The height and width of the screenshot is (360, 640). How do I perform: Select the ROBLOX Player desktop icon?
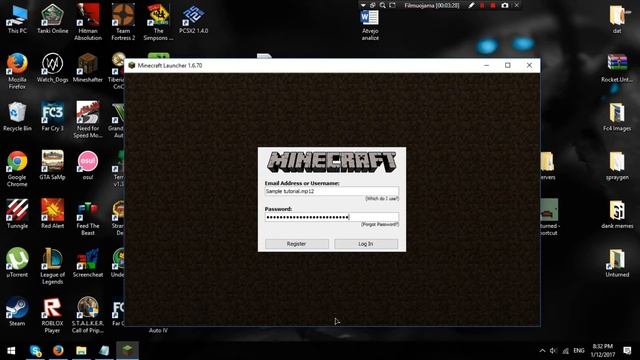tap(52, 315)
